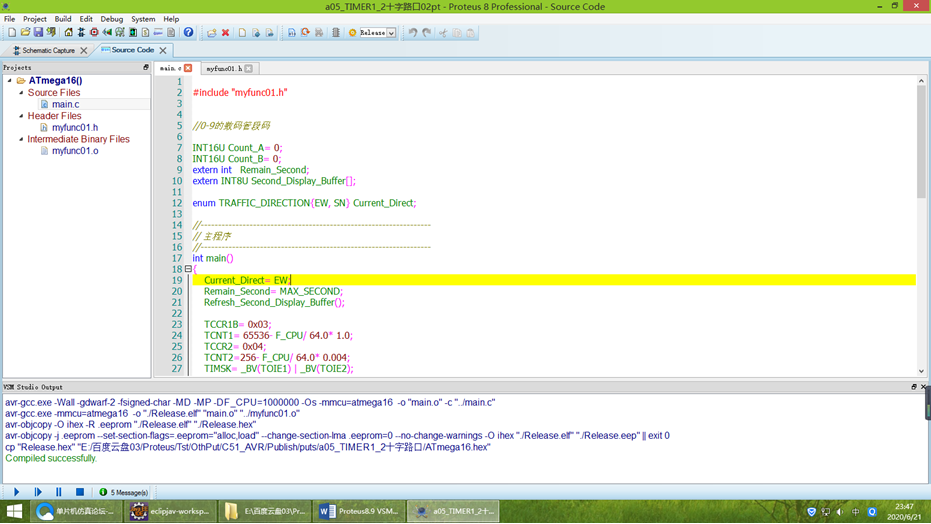
Task: Click the Open Project folder icon
Action: (25, 33)
